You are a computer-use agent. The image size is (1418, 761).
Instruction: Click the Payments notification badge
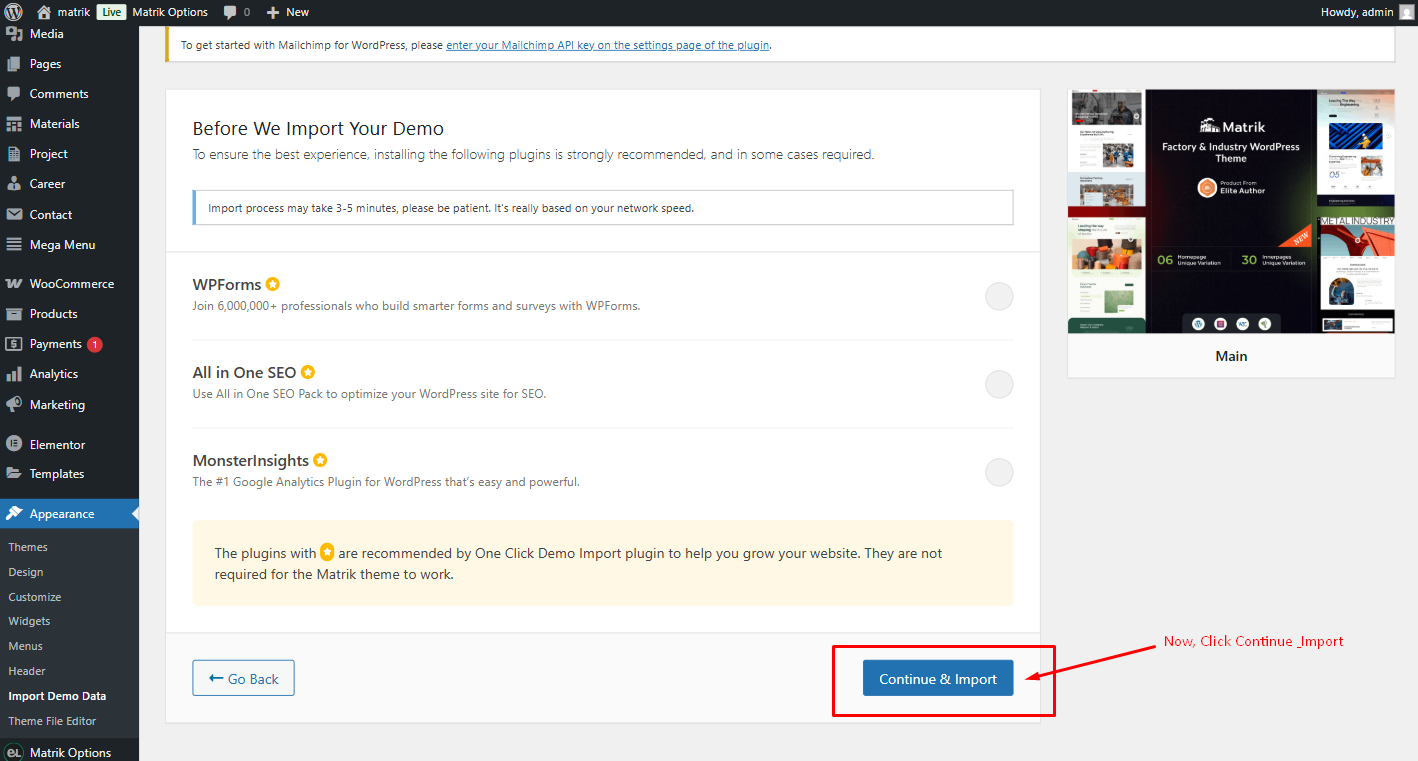(x=95, y=344)
